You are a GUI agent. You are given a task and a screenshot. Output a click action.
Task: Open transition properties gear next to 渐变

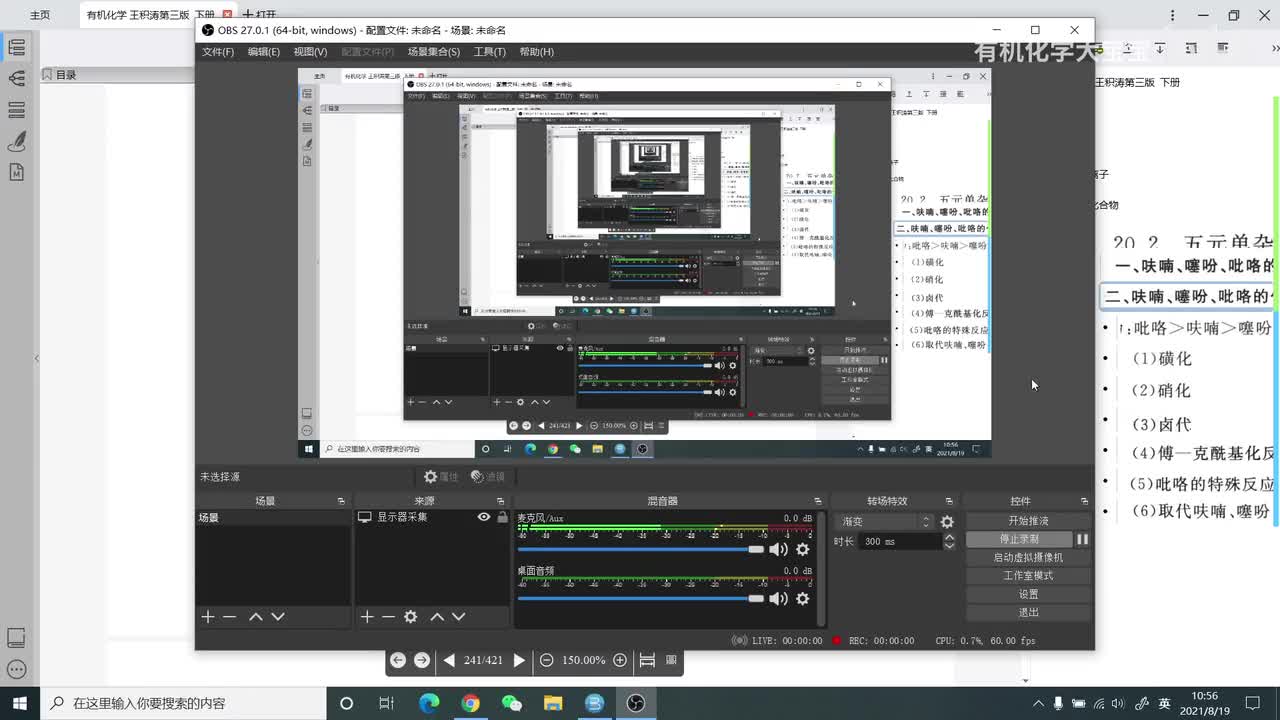coord(947,522)
